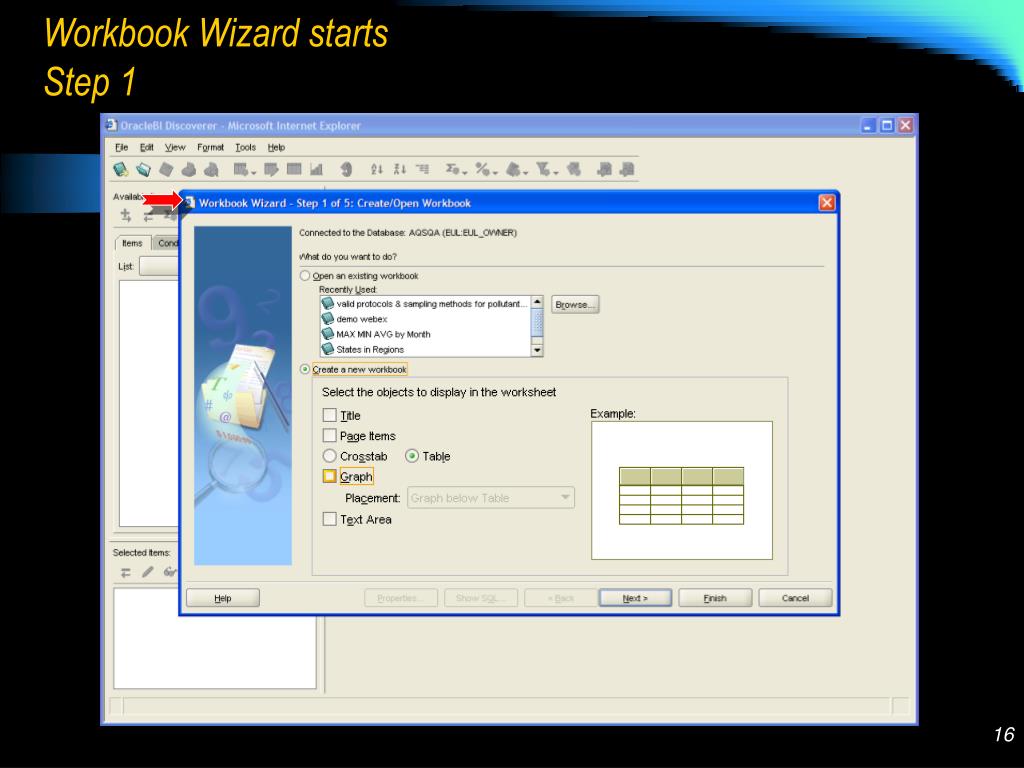The width and height of the screenshot is (1024, 768).
Task: Click the group sort indent toolbar icon
Action: (423, 169)
